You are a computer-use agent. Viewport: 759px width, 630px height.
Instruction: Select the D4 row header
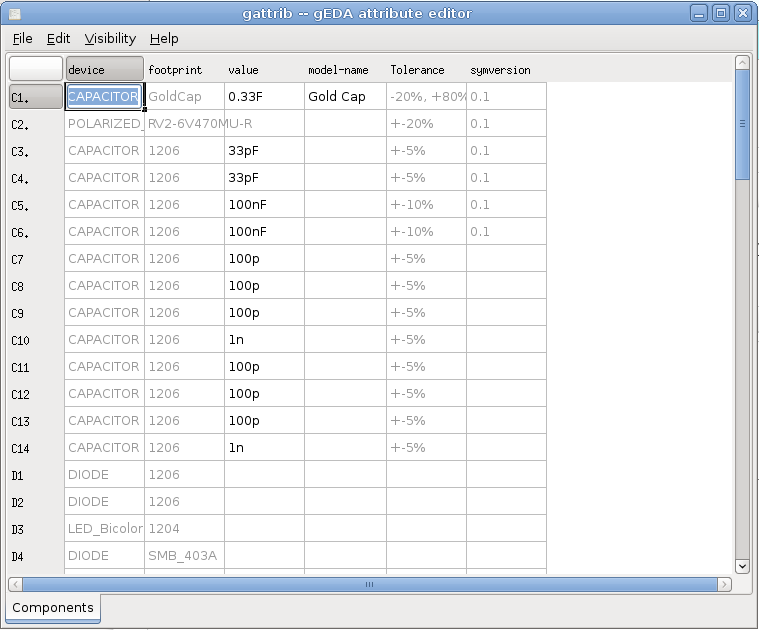(x=36, y=555)
